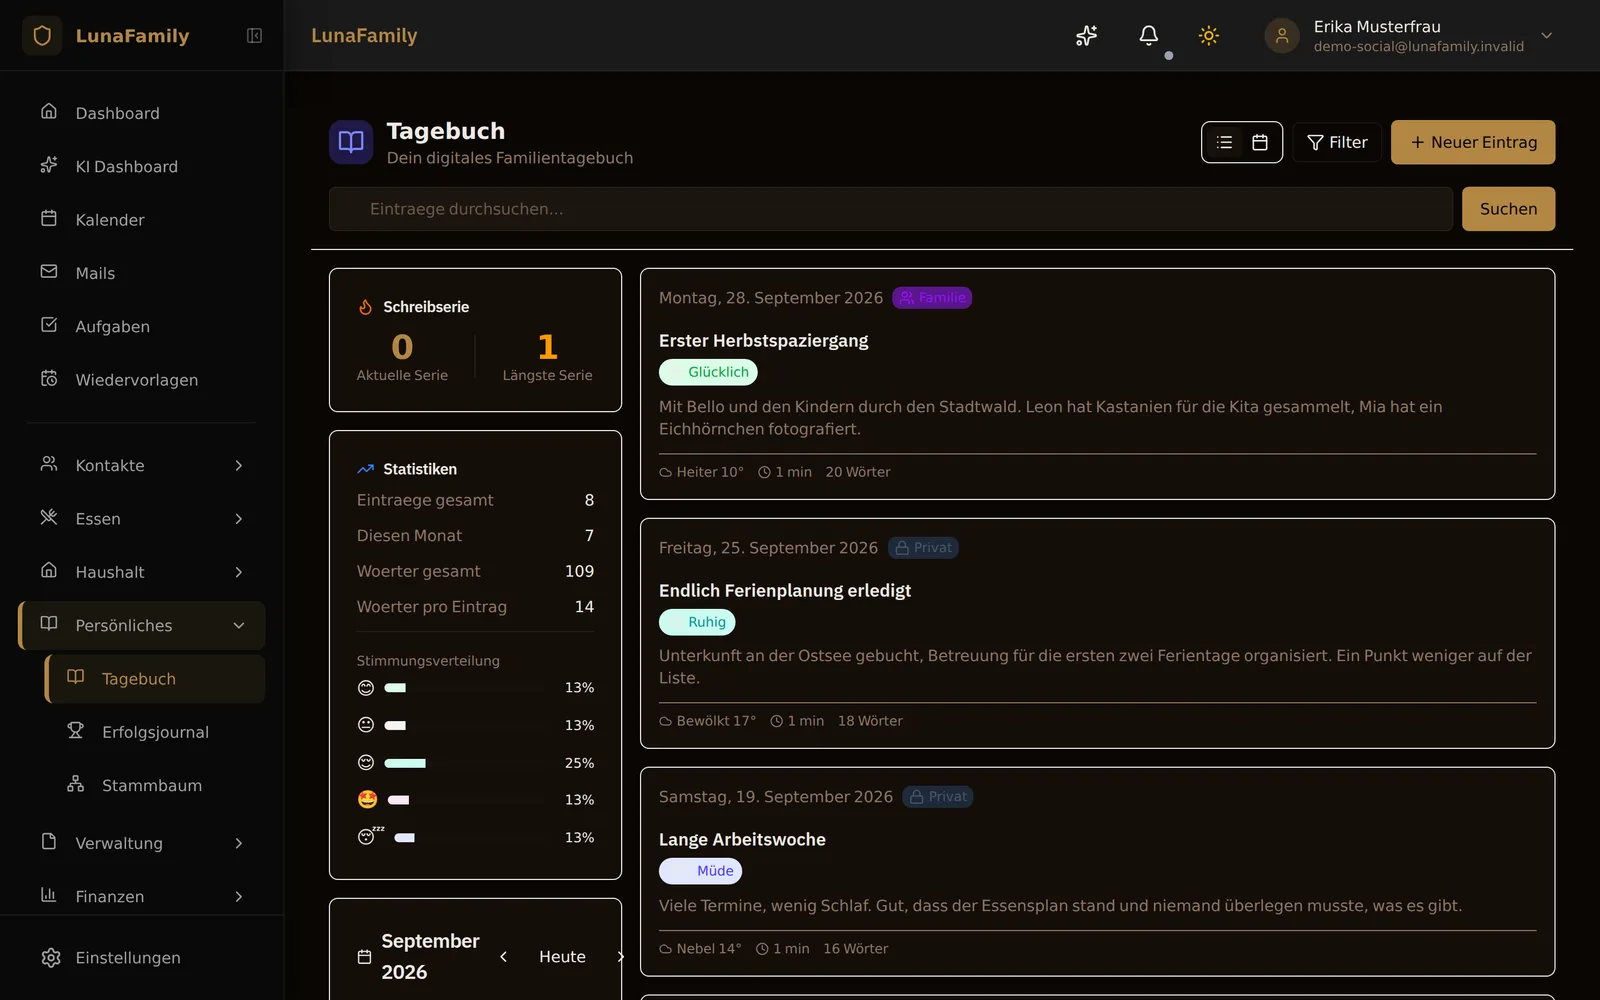Click the Ruhig mood badge

[697, 622]
